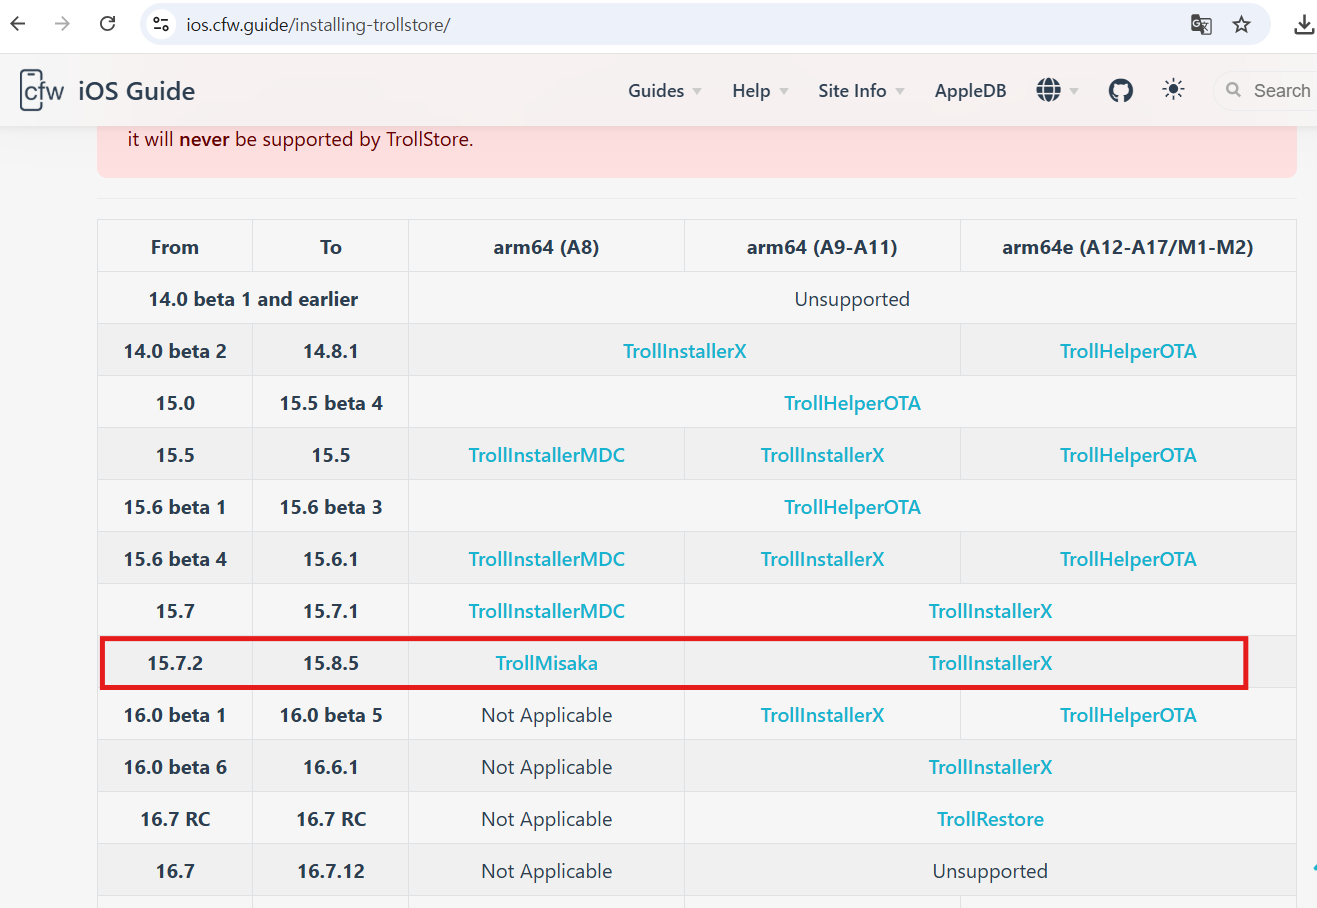Screen dimensions: 1317x908
Task: Open the AppleDB nav link
Action: [x=970, y=91]
